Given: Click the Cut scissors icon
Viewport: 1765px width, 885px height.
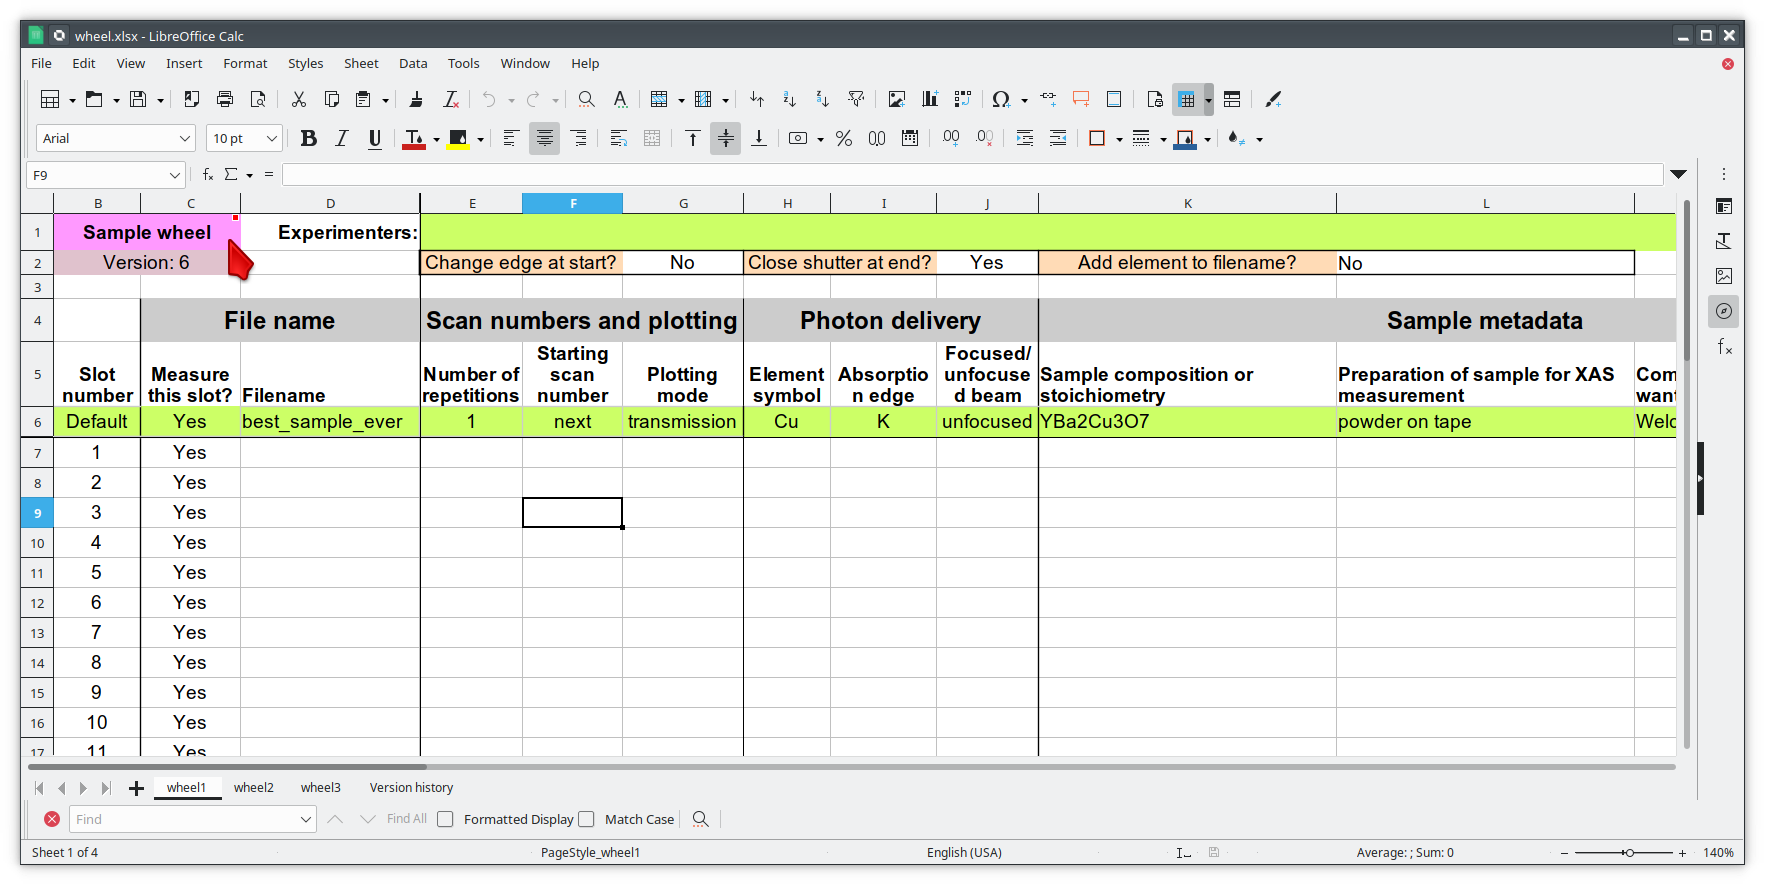Looking at the screenshot, I should [x=298, y=99].
